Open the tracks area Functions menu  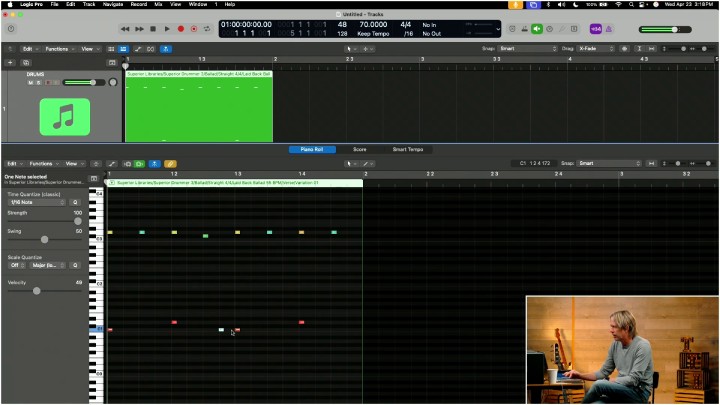pos(59,49)
